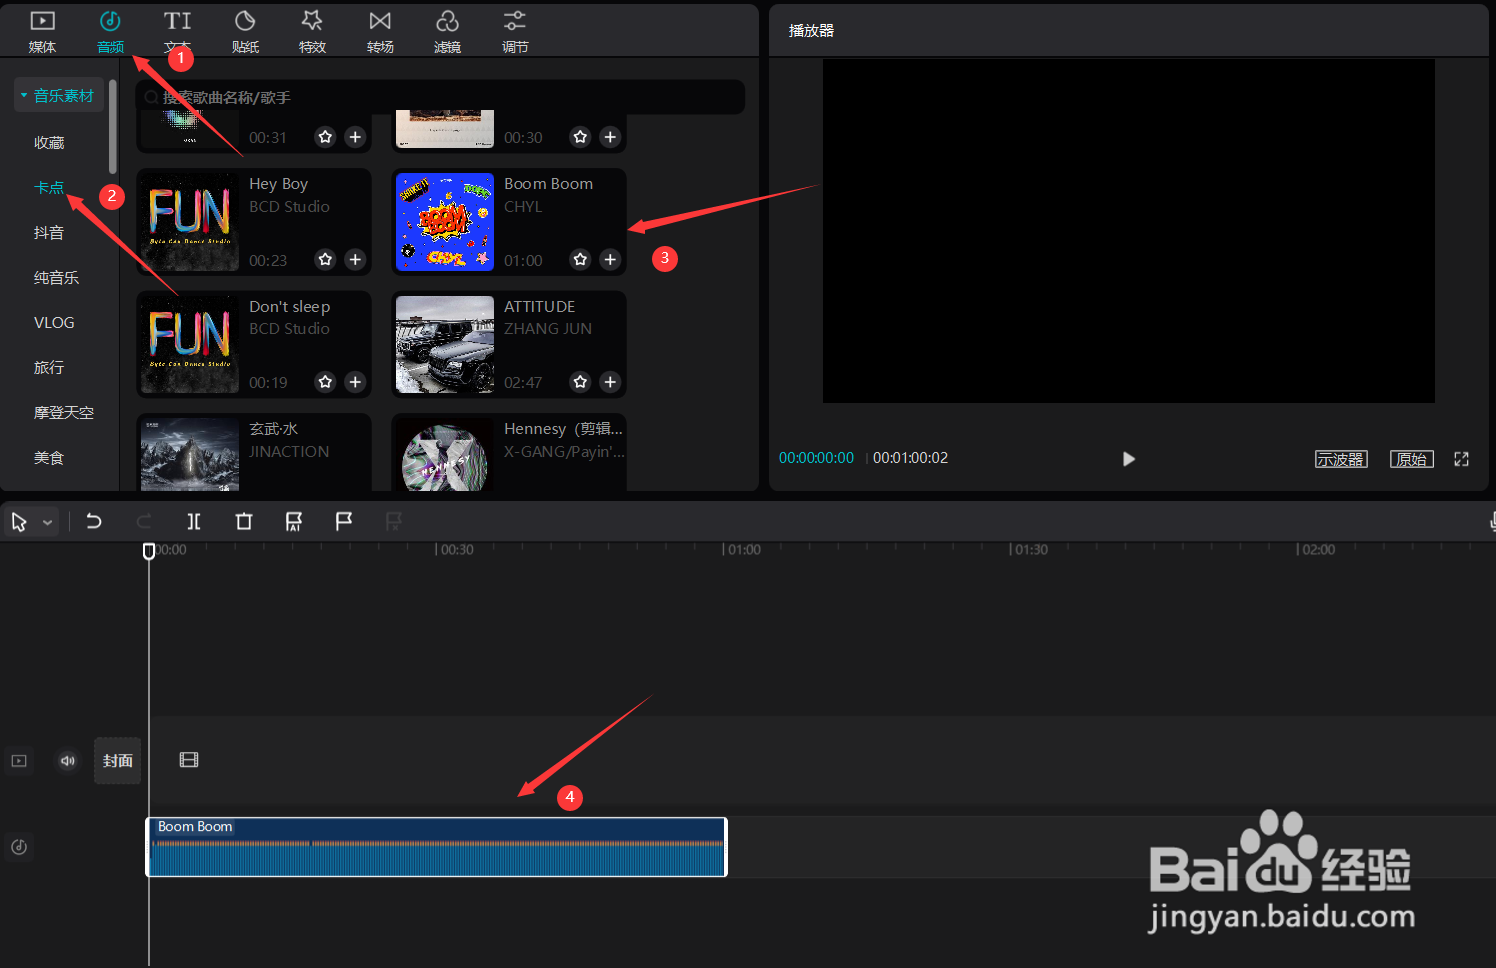The height and width of the screenshot is (968, 1496).
Task: Preview the Hennesy track thumbnail
Action: [445, 454]
